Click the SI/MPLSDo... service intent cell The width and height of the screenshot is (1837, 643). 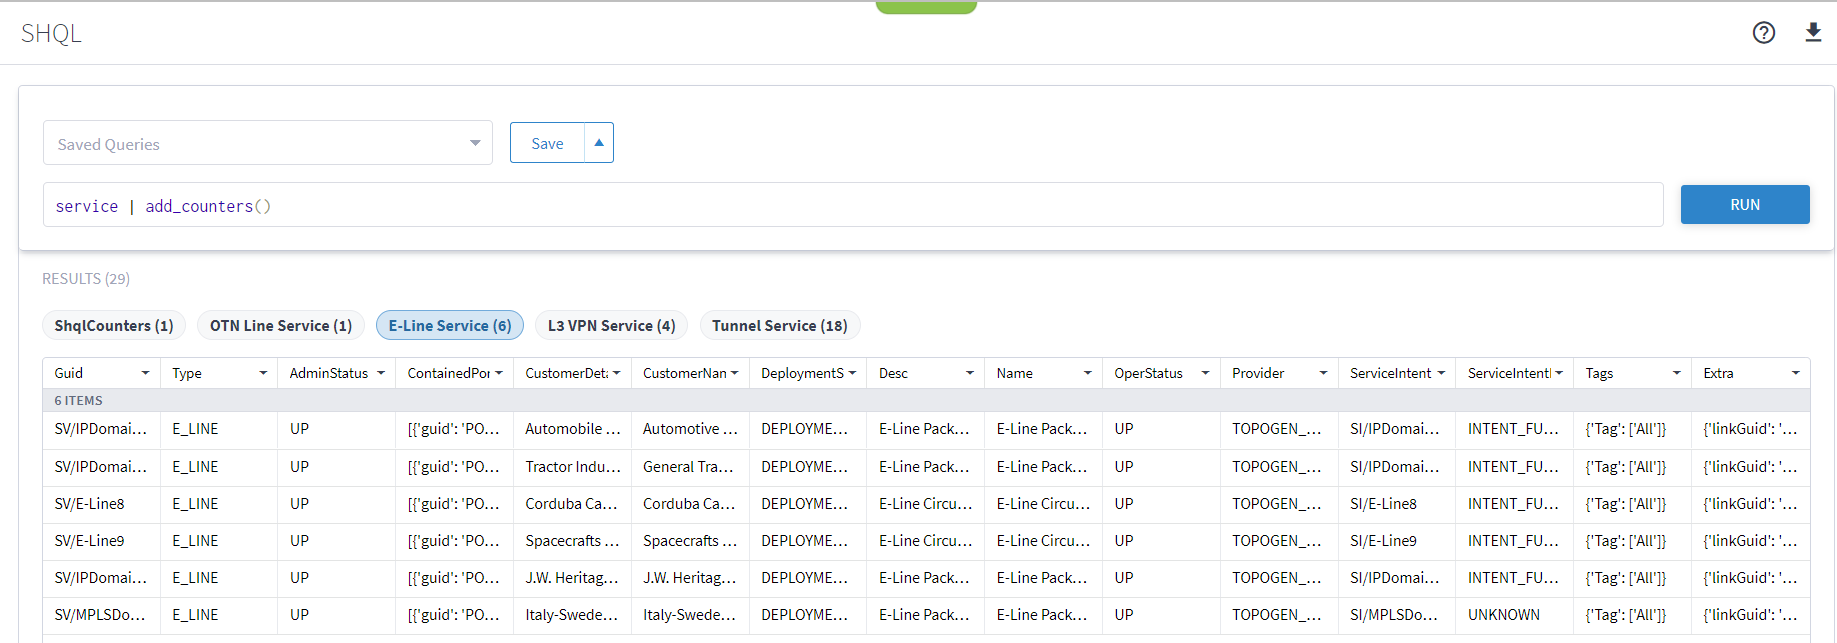(x=1397, y=615)
